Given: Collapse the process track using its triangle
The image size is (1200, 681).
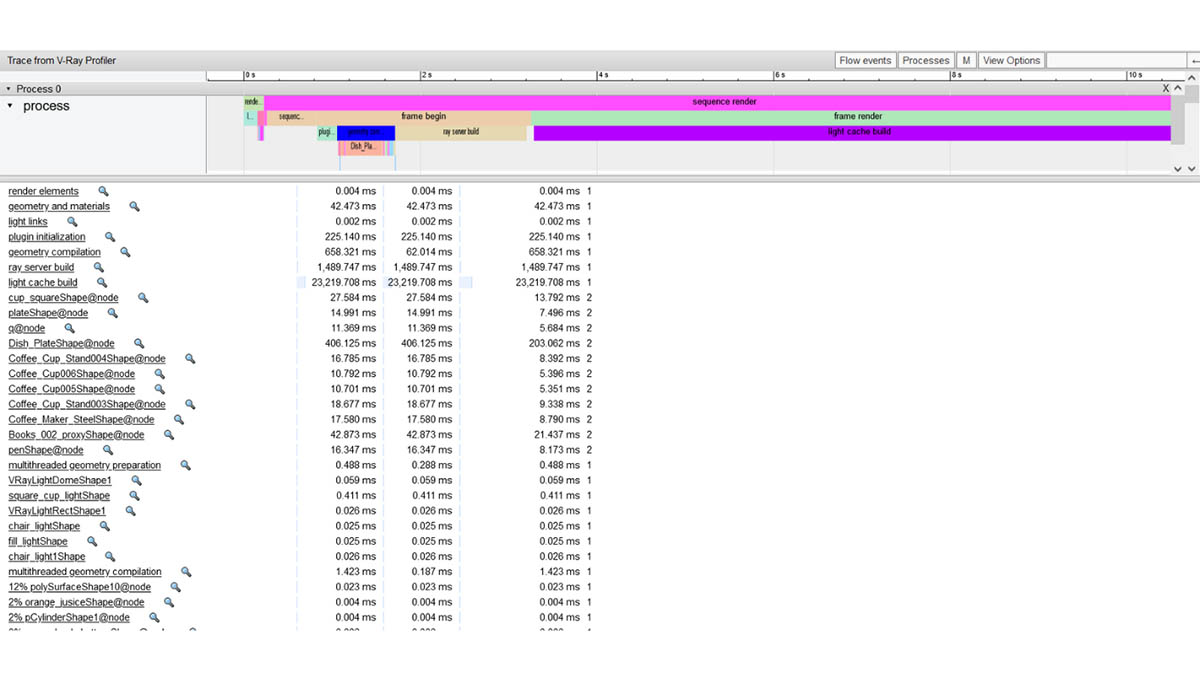Looking at the screenshot, I should click(x=10, y=105).
